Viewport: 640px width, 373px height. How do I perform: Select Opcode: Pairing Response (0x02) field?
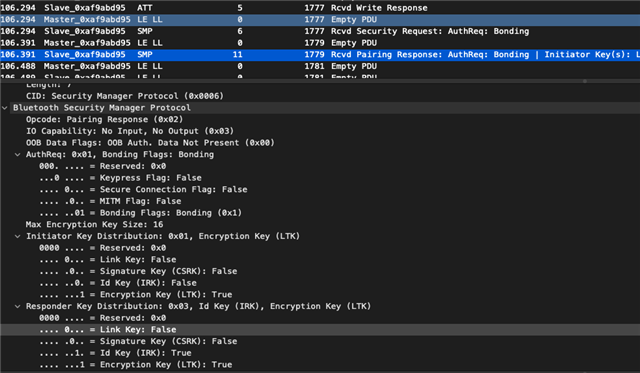click(x=104, y=120)
